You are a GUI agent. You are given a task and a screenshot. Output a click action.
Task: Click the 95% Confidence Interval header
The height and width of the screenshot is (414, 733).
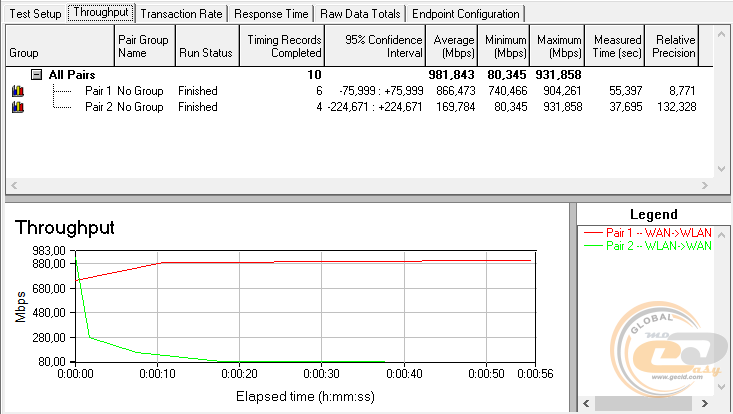pos(374,46)
